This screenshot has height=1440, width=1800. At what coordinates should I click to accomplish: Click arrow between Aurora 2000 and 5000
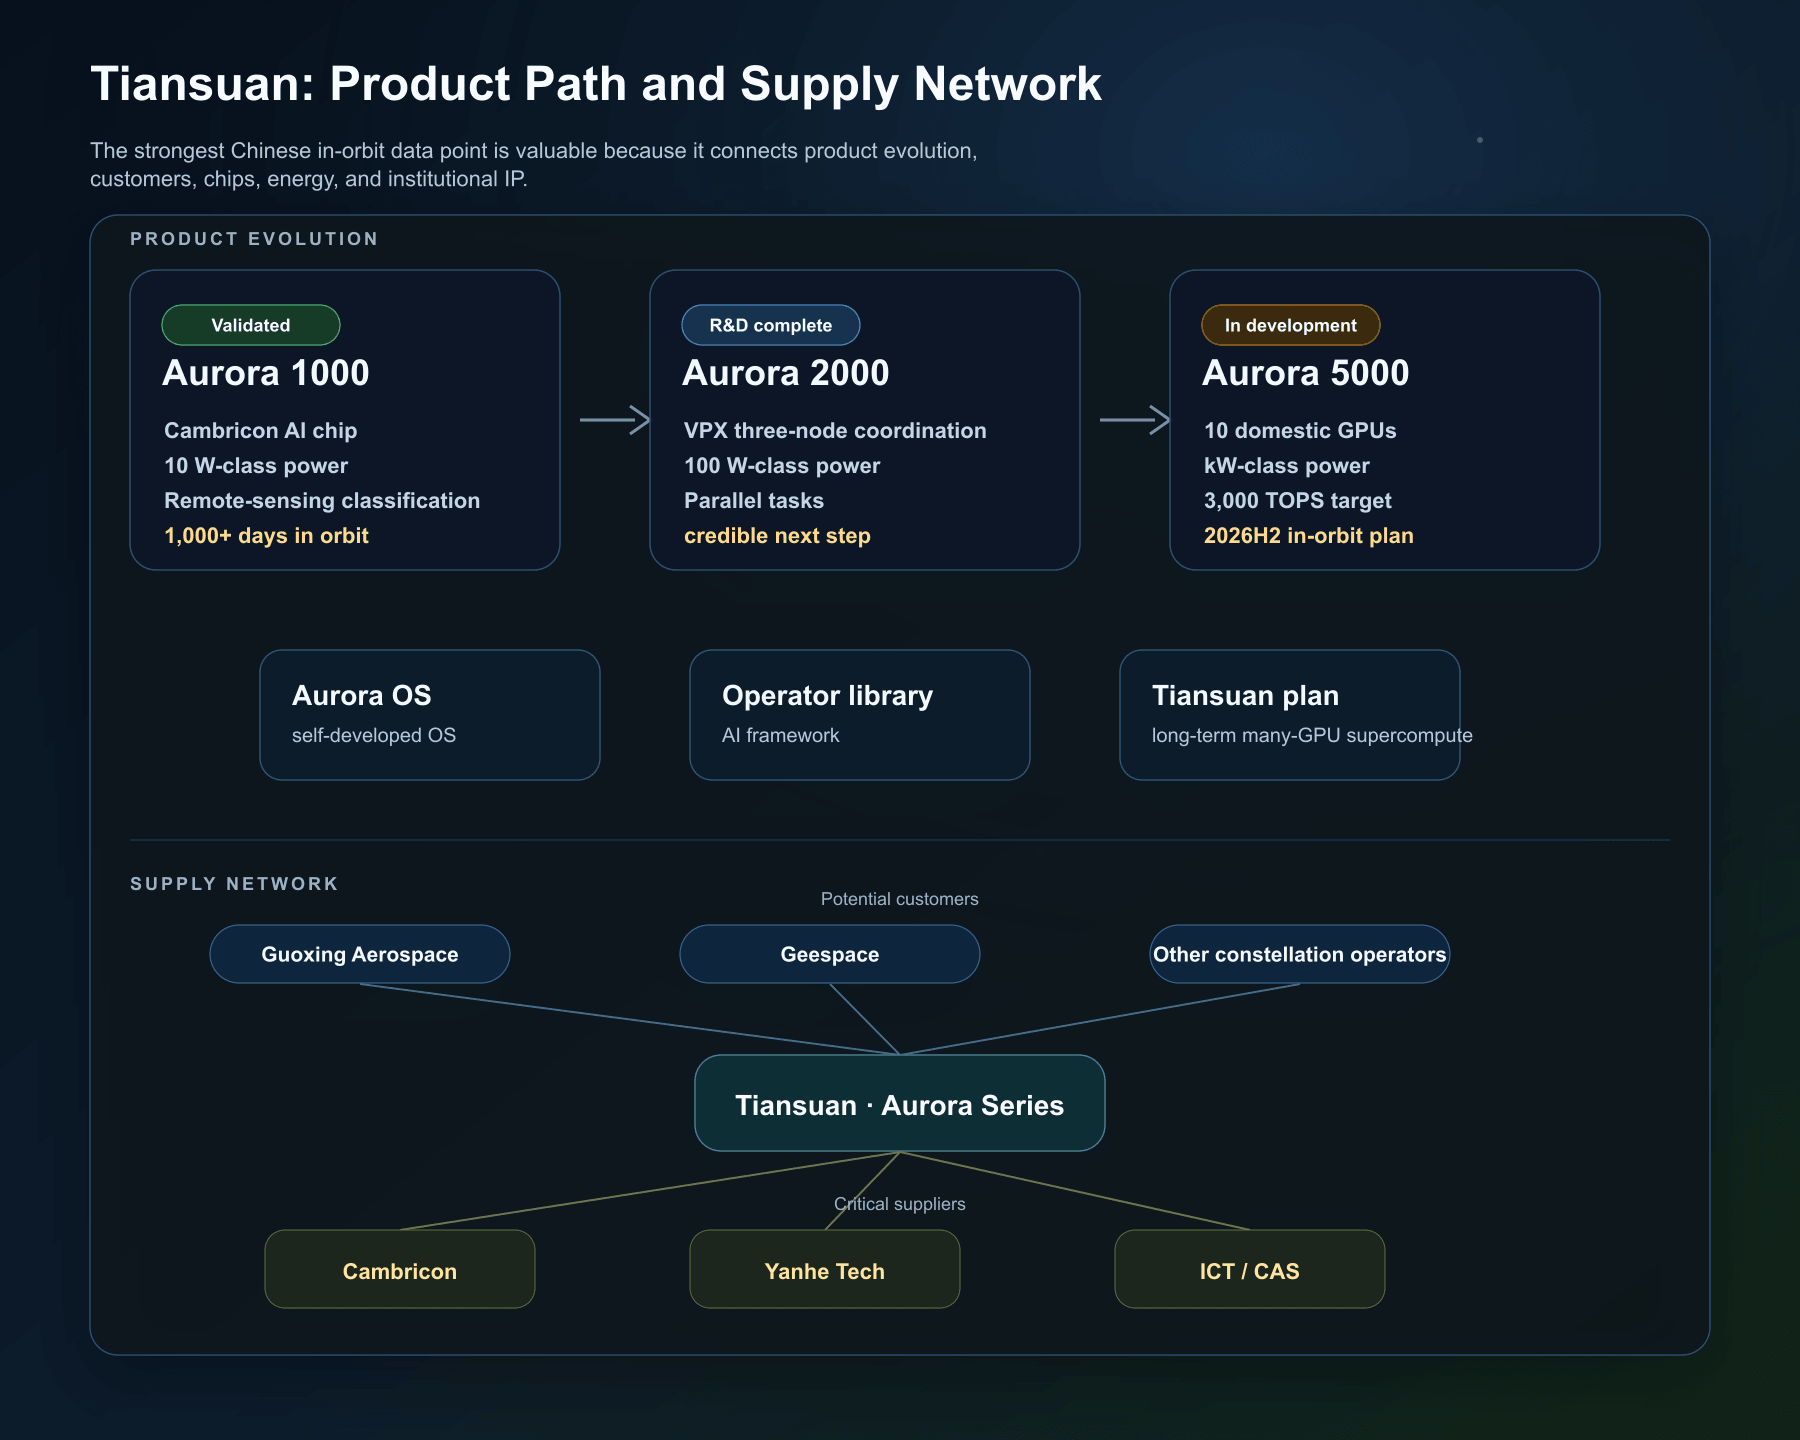[x=1135, y=420]
